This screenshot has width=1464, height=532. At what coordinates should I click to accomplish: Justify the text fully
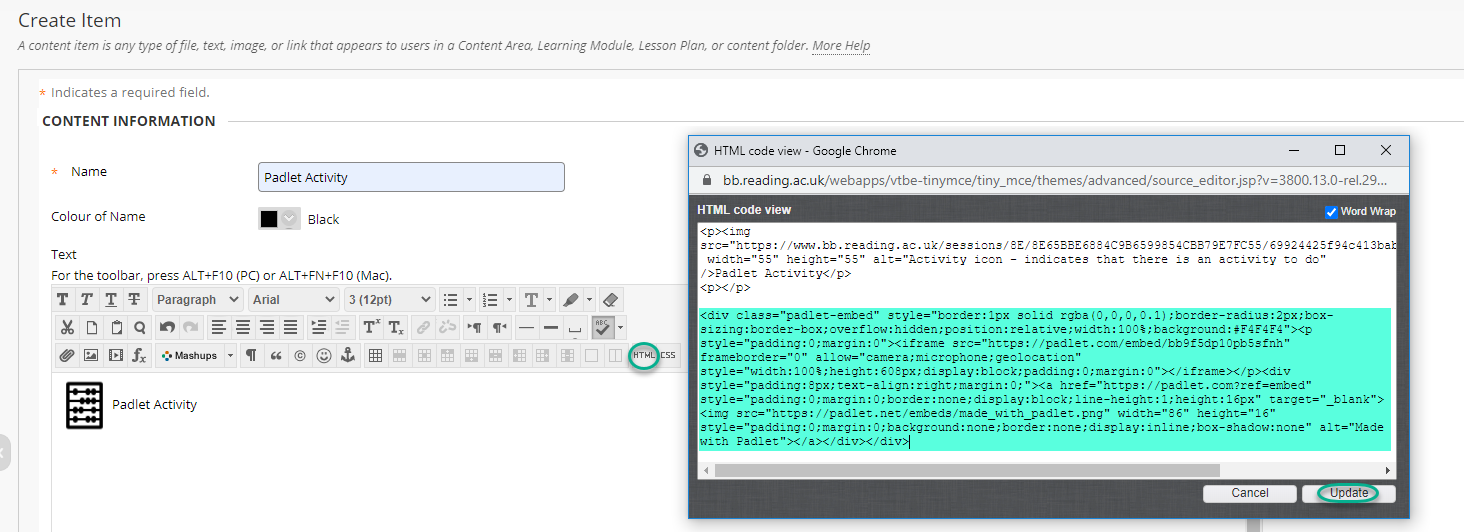coord(290,327)
